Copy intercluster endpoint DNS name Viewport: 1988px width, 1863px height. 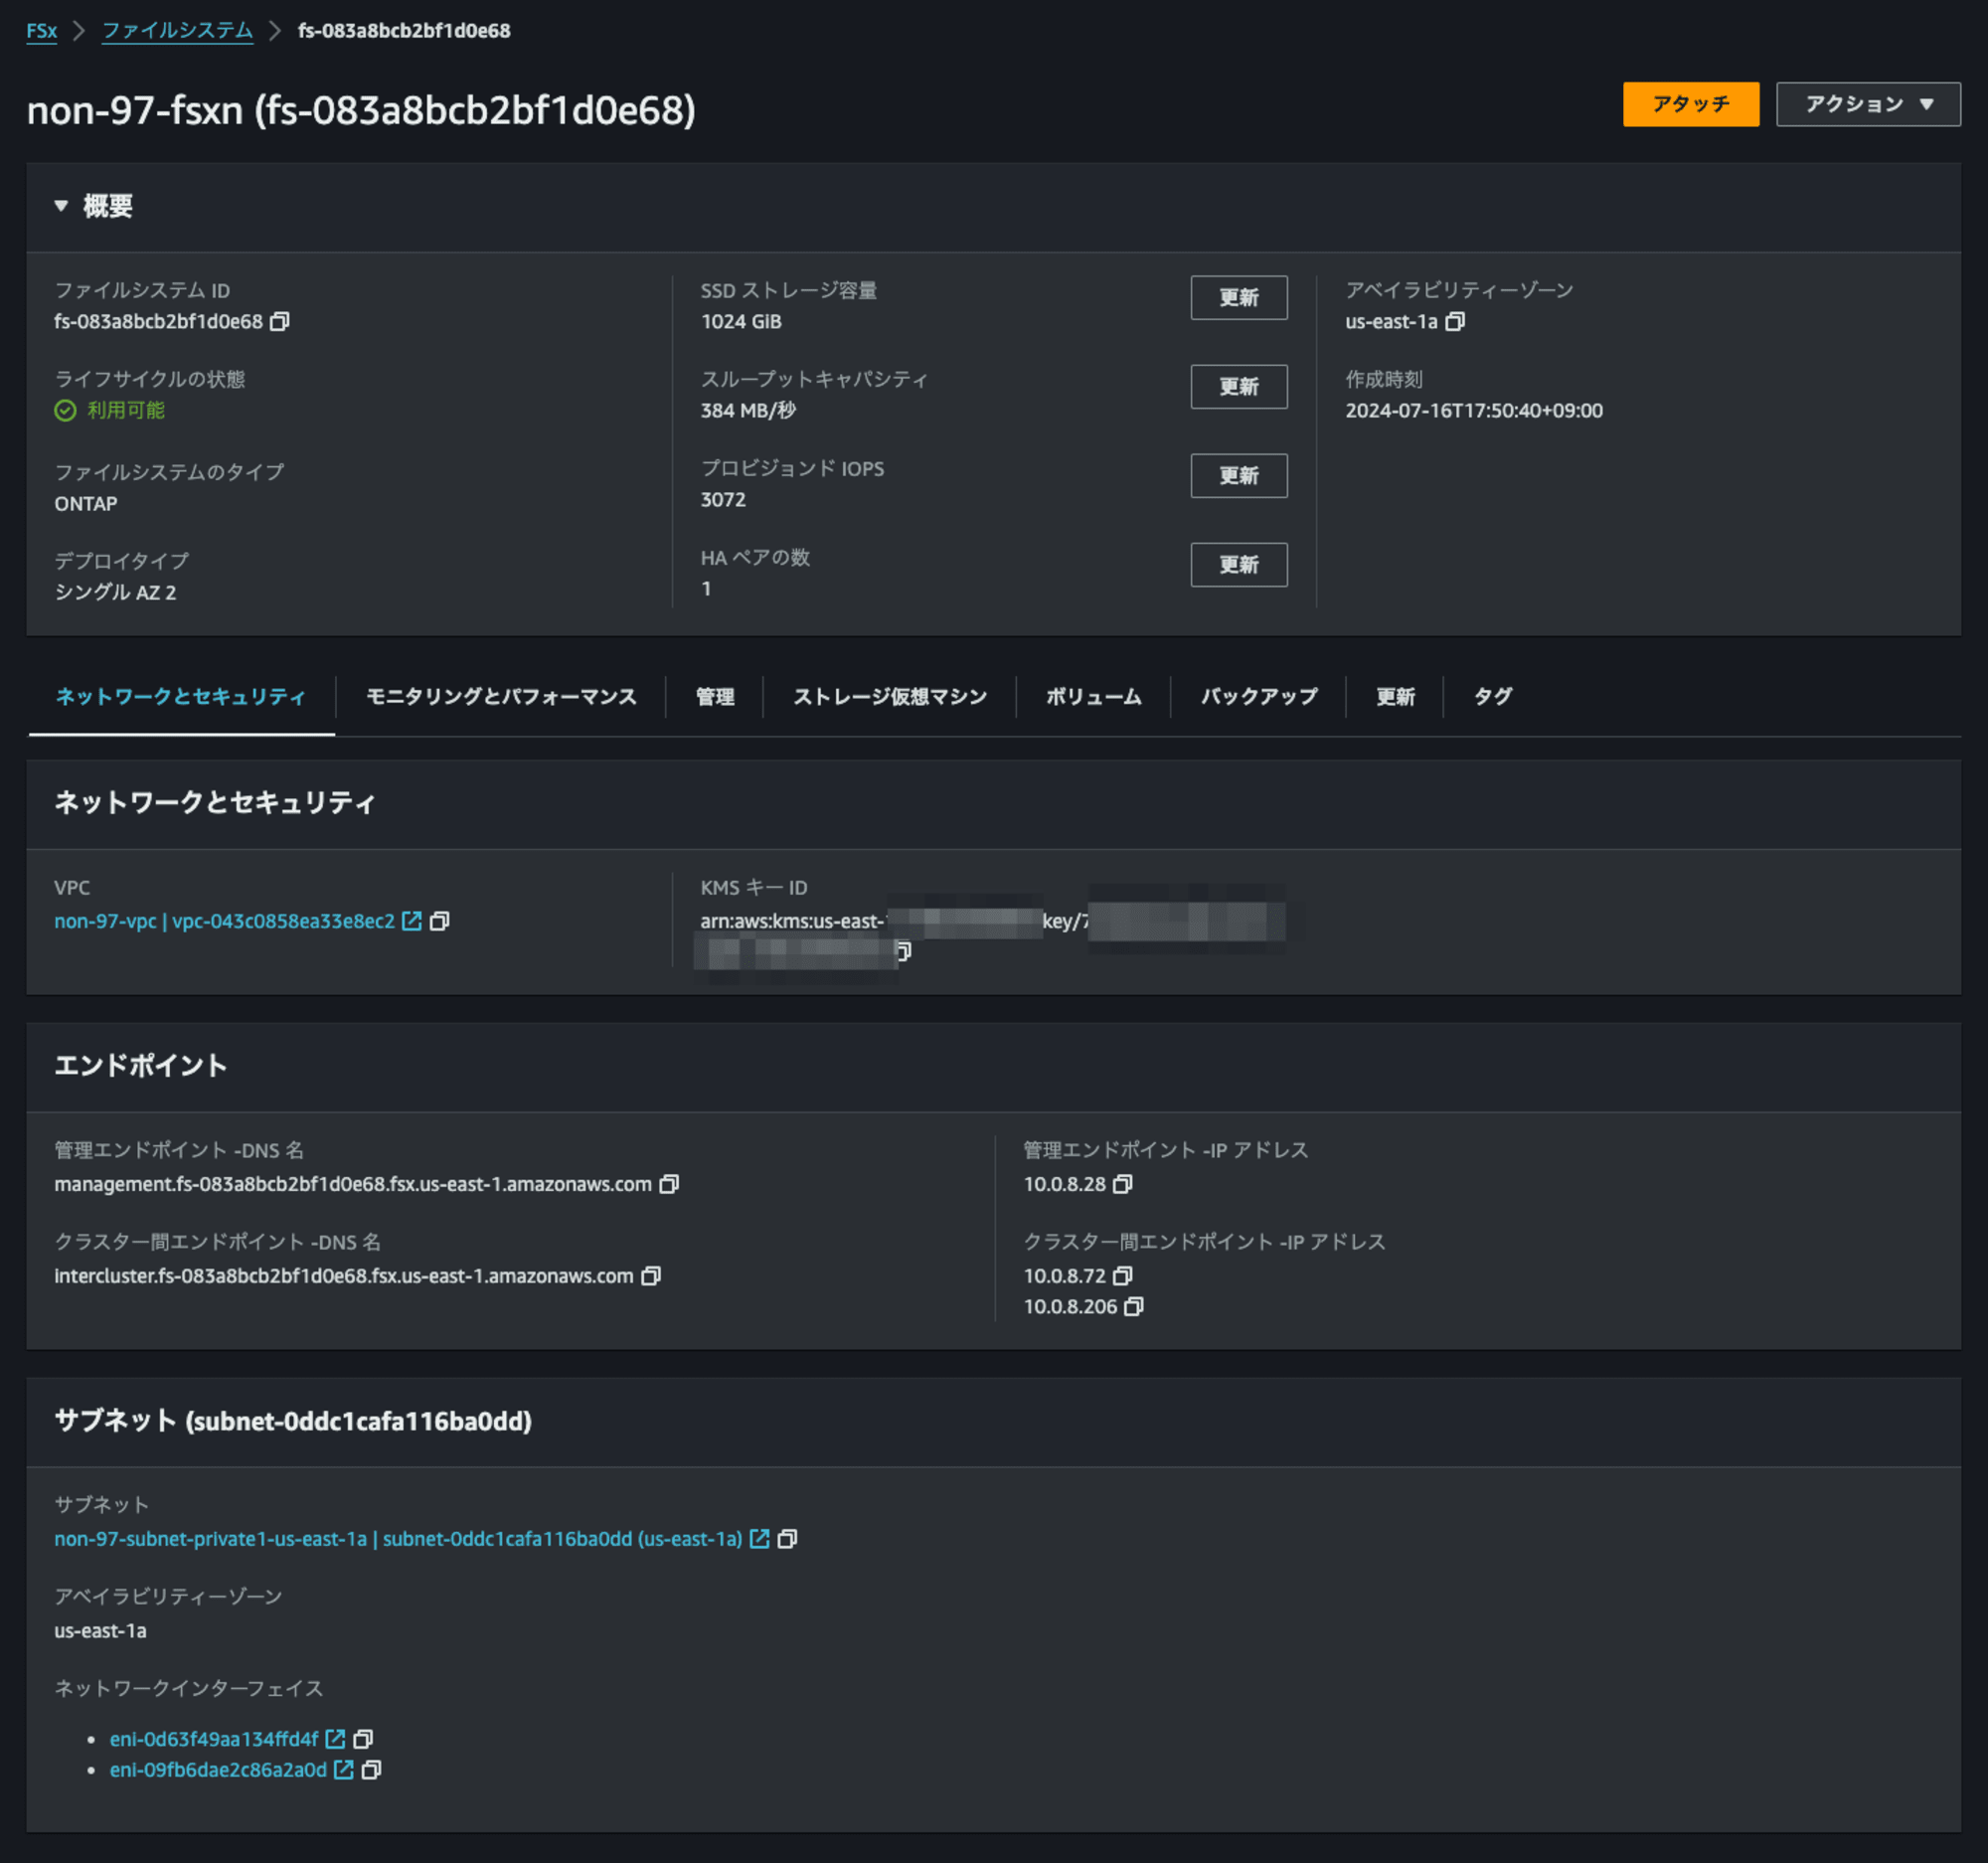pyautogui.click(x=651, y=1275)
